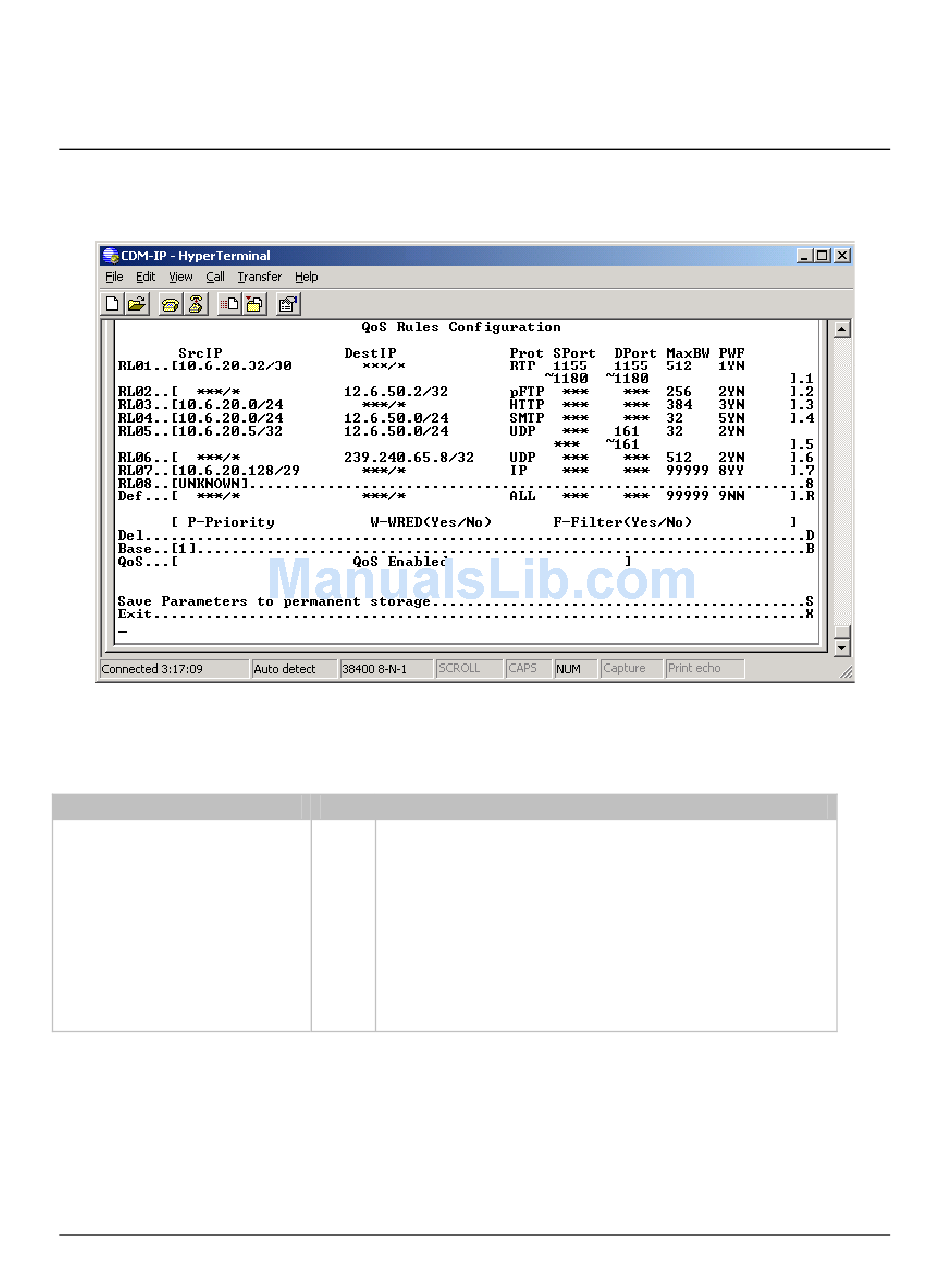The width and height of the screenshot is (950, 1267).
Task: Click the Print echo status indicator
Action: (x=705, y=669)
